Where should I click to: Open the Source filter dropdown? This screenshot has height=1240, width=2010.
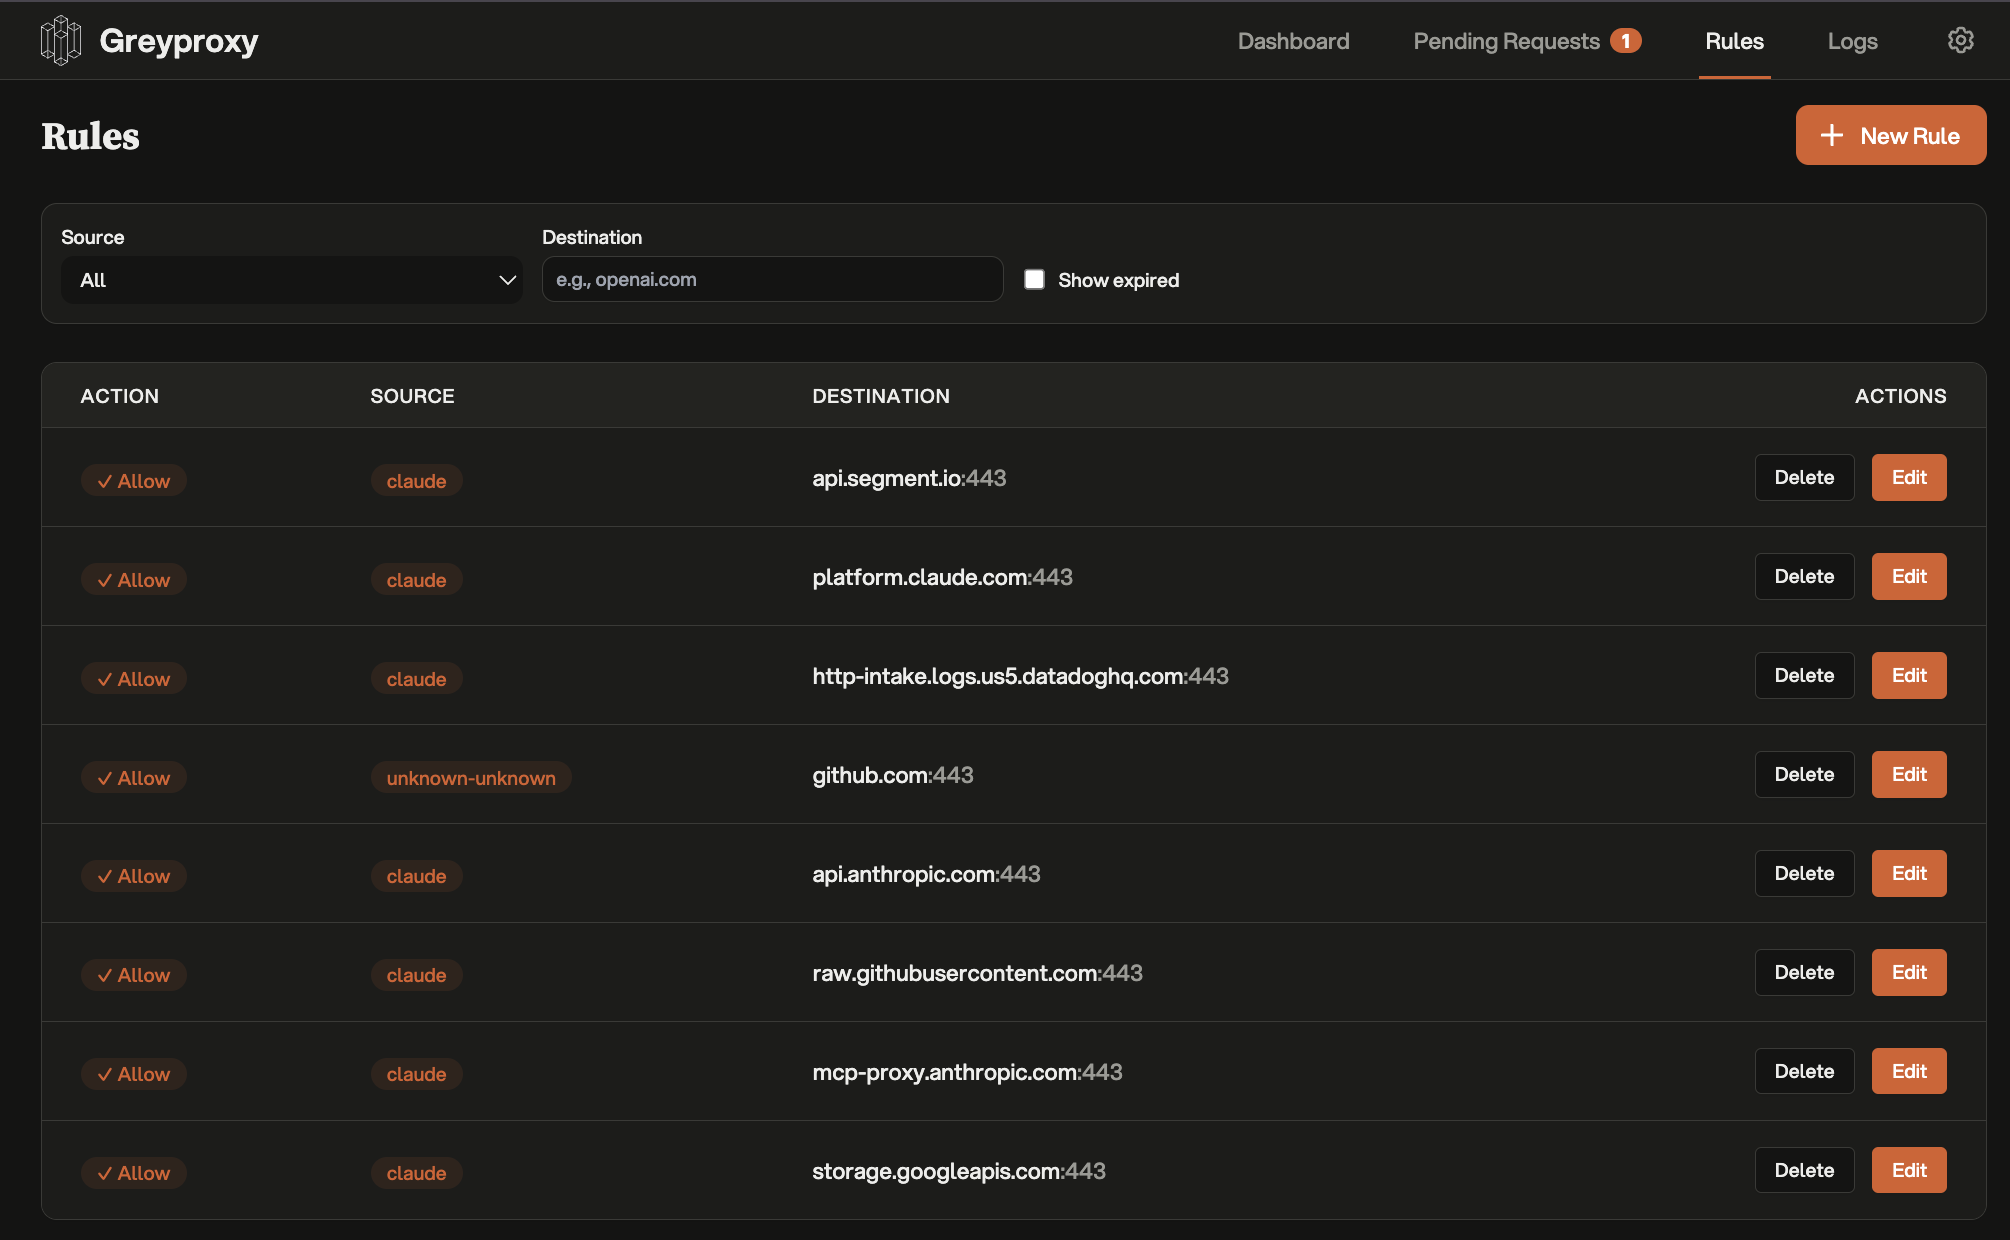click(291, 280)
